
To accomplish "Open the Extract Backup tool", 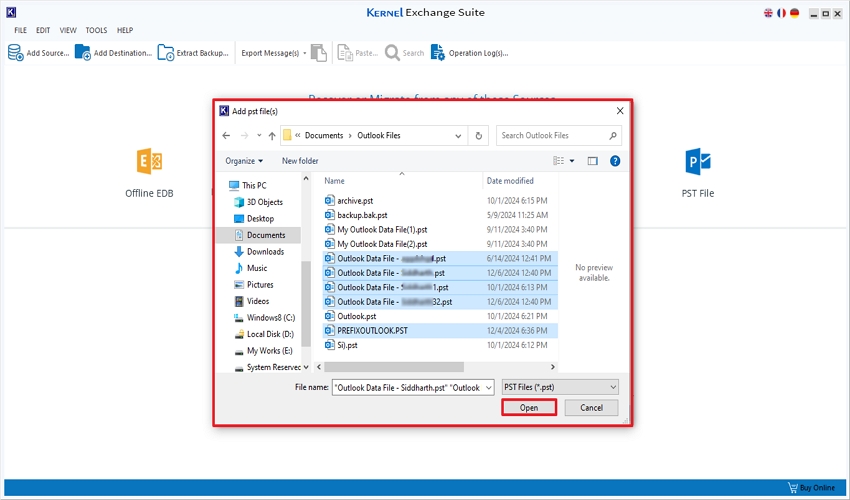I will click(193, 53).
